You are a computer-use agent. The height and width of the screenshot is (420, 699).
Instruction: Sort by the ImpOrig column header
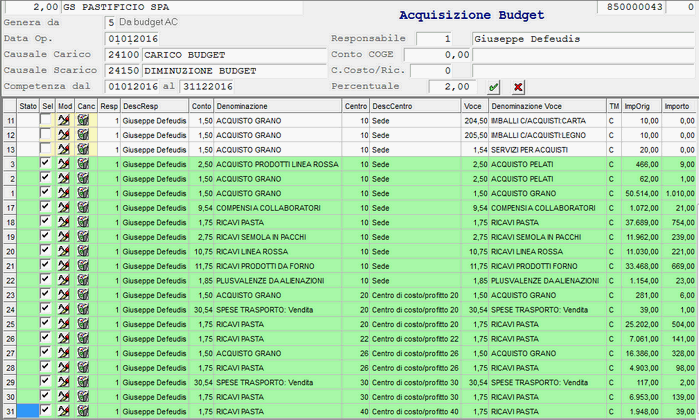tap(641, 106)
